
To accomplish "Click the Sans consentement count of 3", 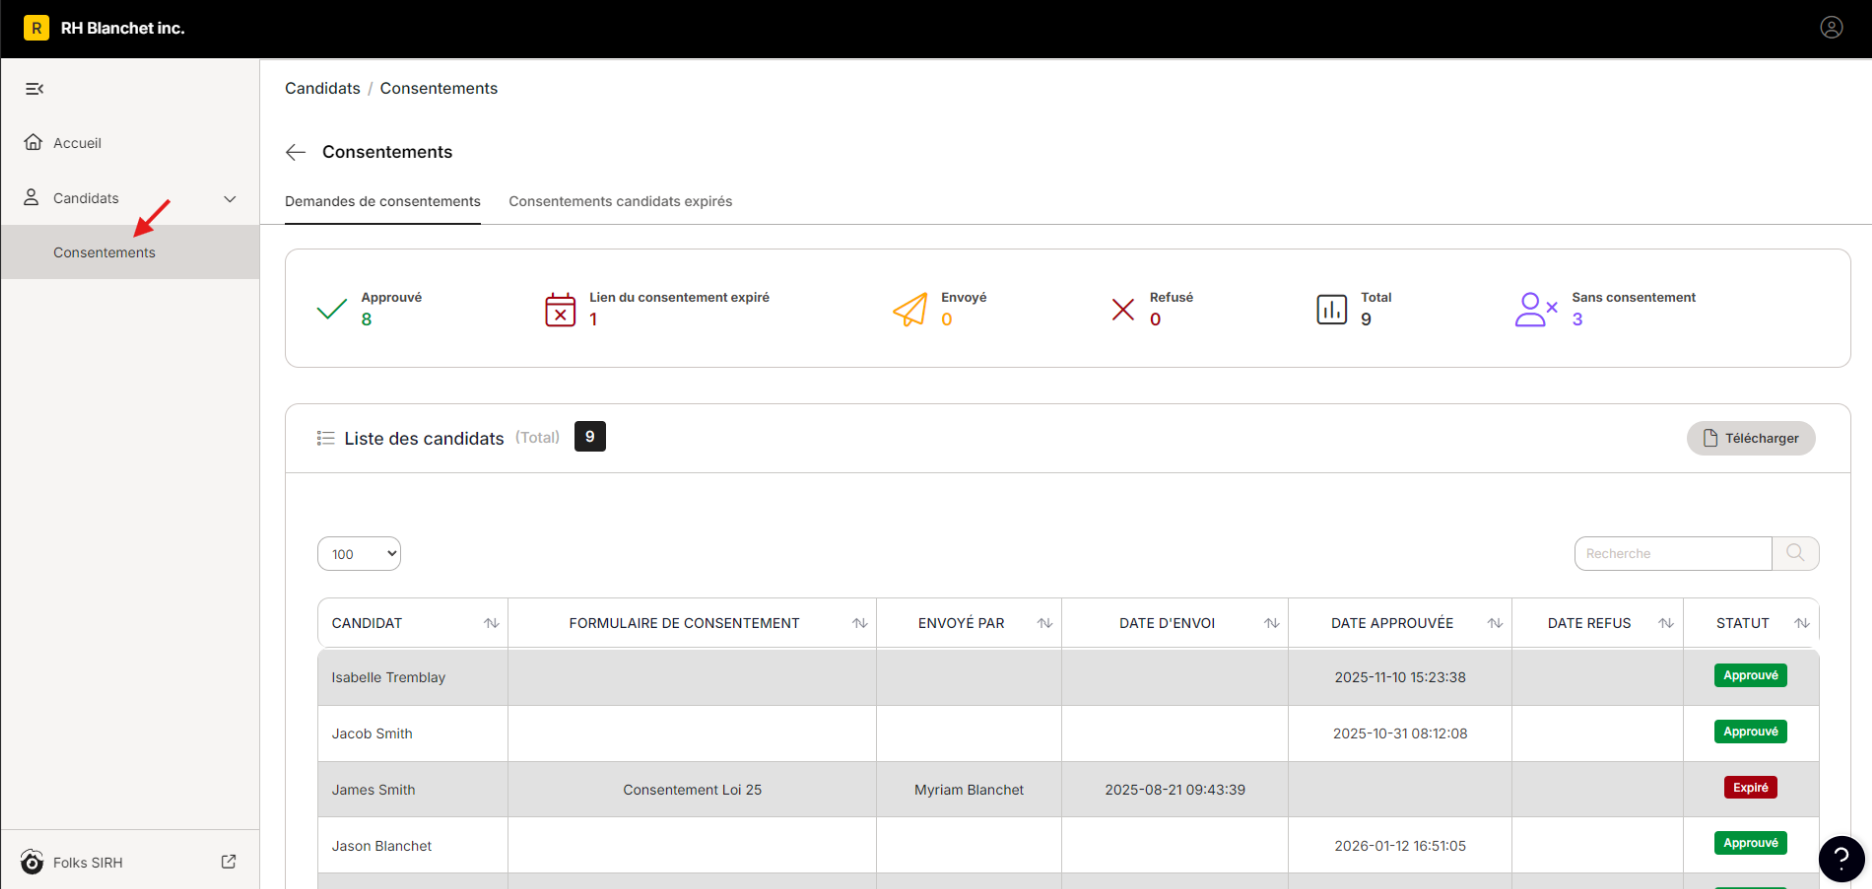I will [x=1577, y=320].
